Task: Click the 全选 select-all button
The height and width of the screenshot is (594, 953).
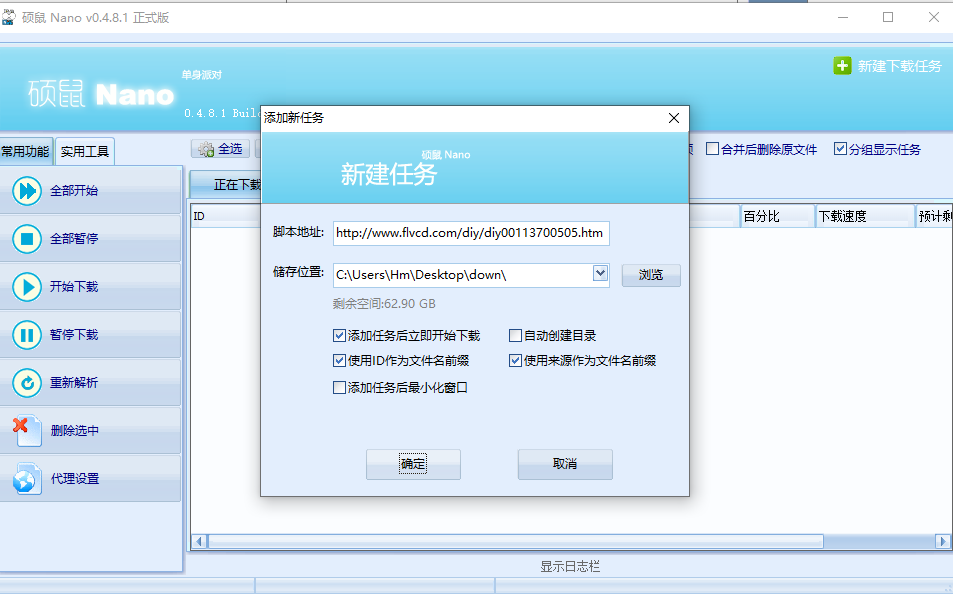Action: click(x=221, y=149)
